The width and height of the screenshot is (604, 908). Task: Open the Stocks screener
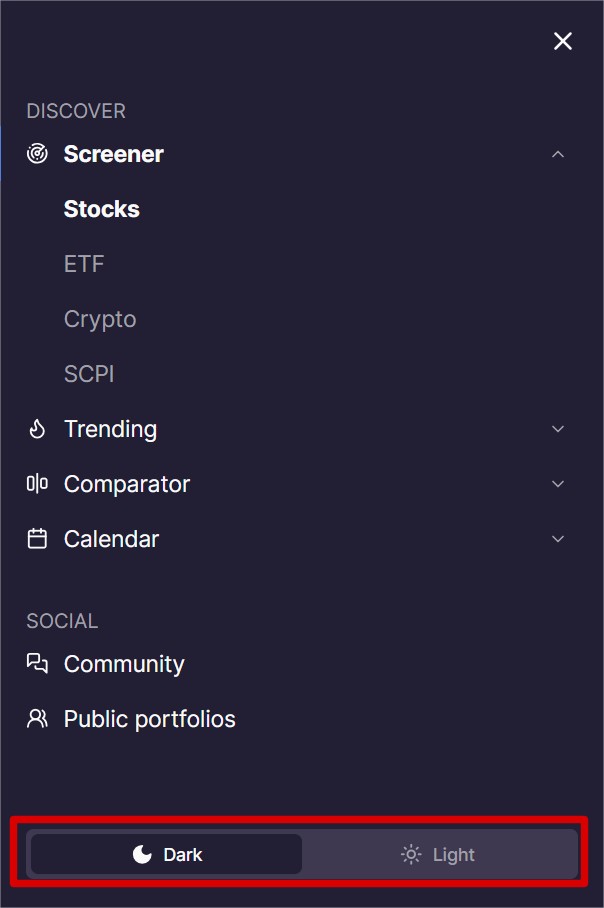click(x=101, y=209)
